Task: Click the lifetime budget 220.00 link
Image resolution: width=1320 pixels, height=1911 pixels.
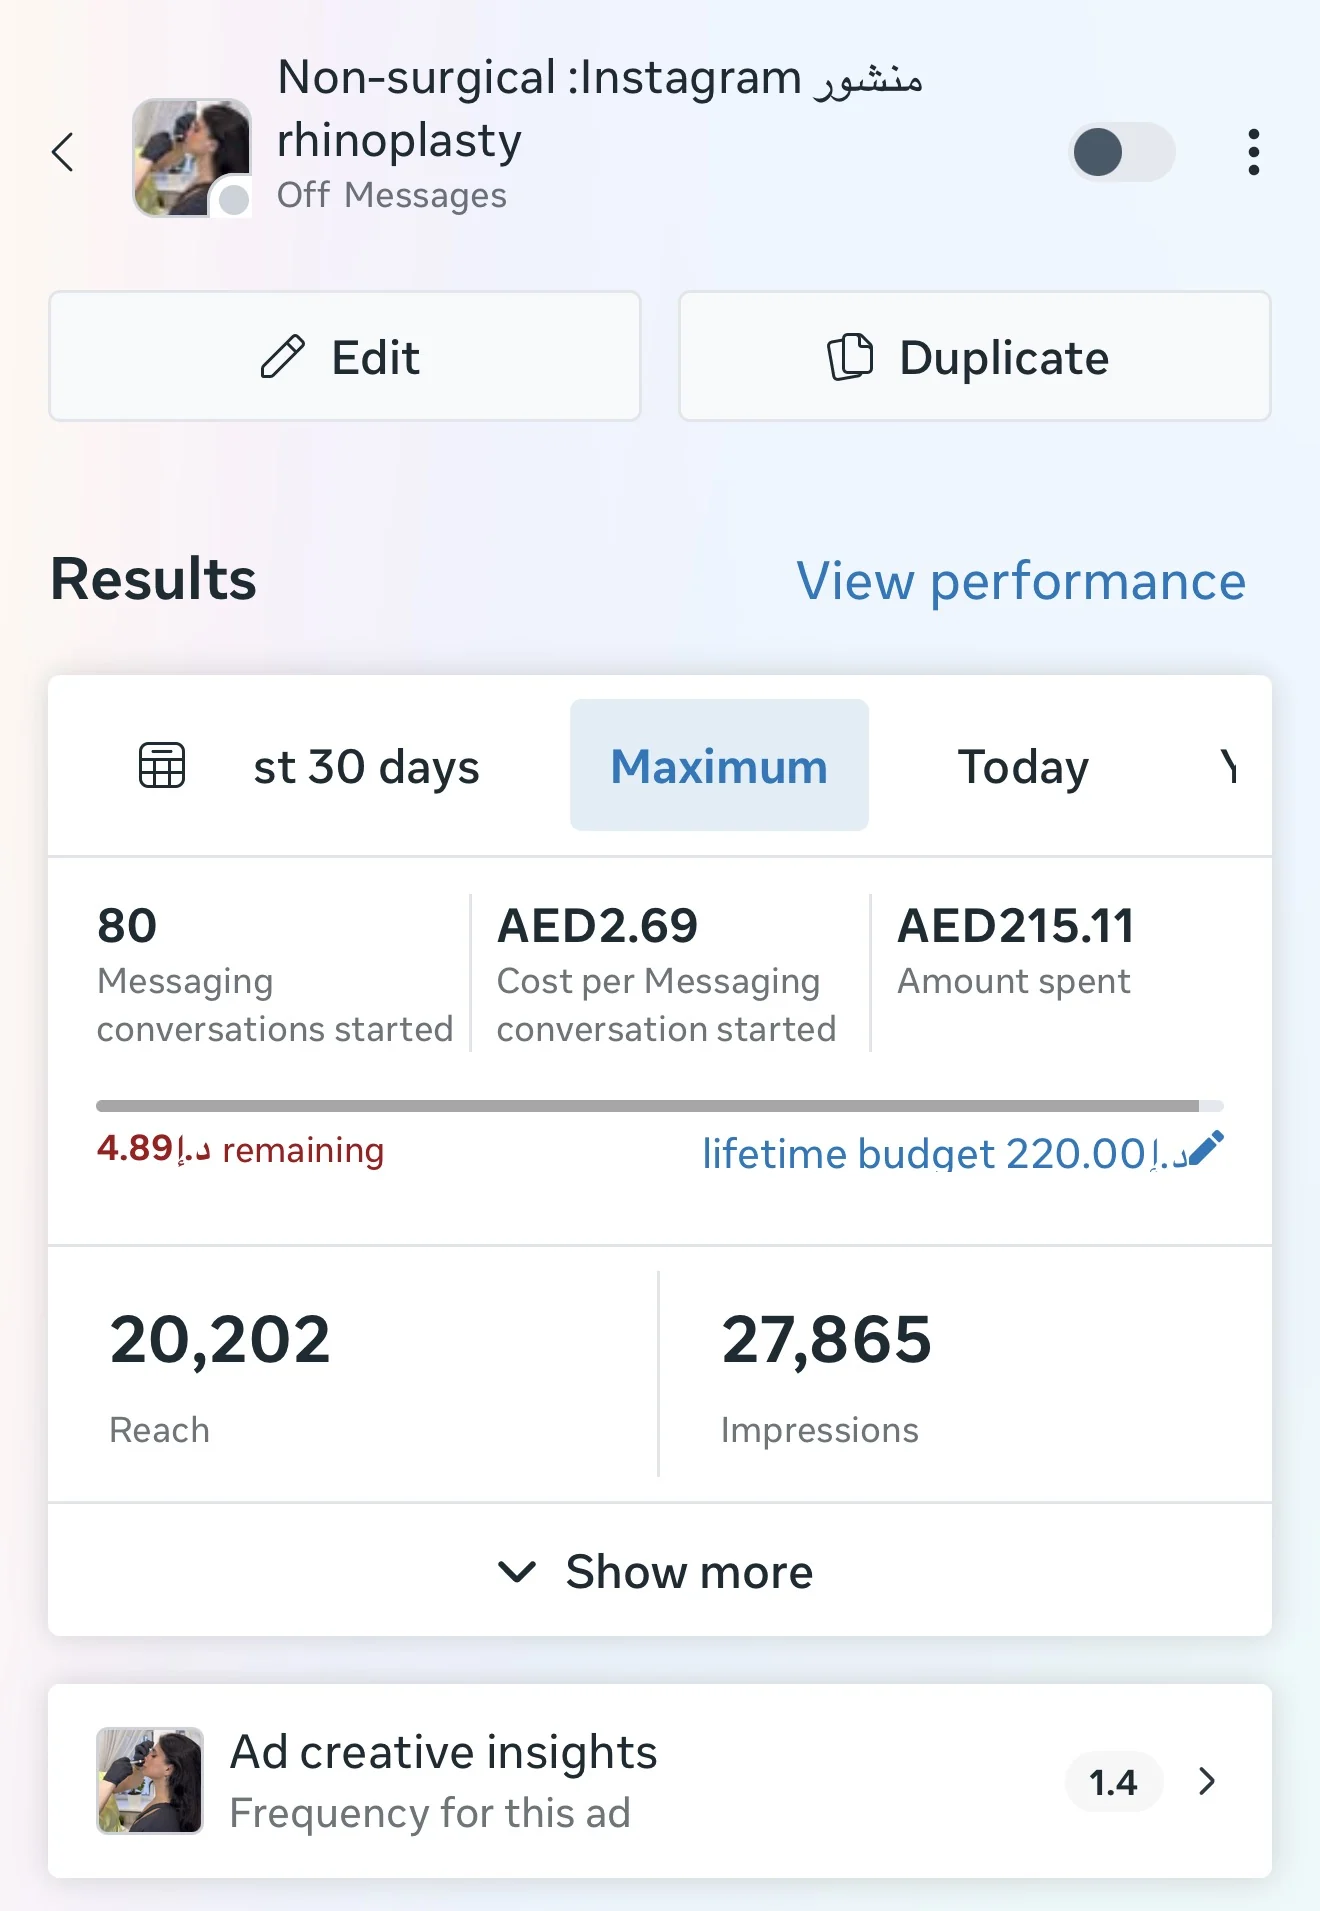Action: (945, 1153)
